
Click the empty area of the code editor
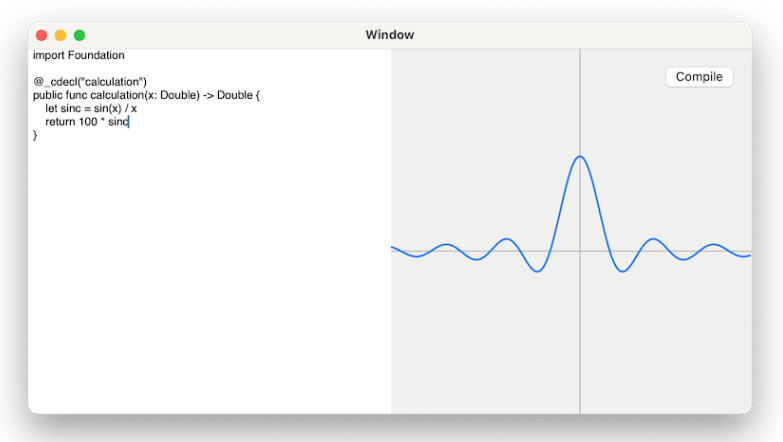(x=210, y=275)
